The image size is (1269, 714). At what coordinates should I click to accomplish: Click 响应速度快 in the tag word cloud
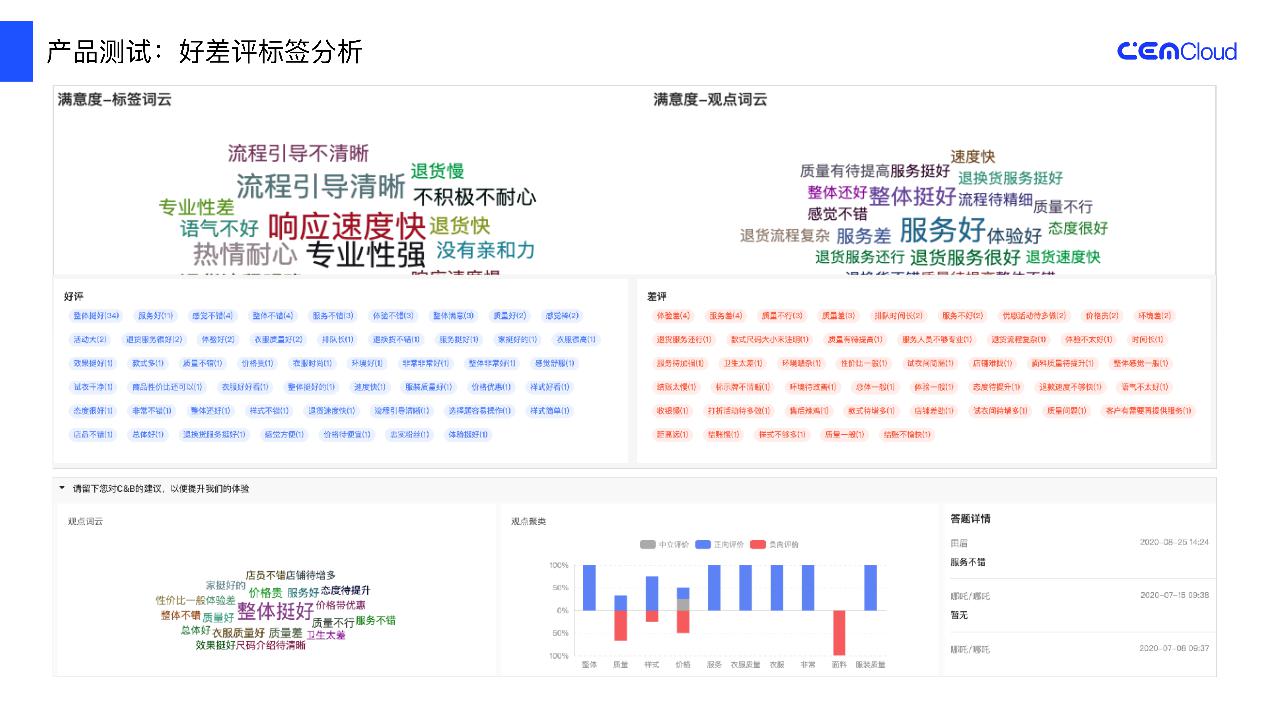click(346, 225)
